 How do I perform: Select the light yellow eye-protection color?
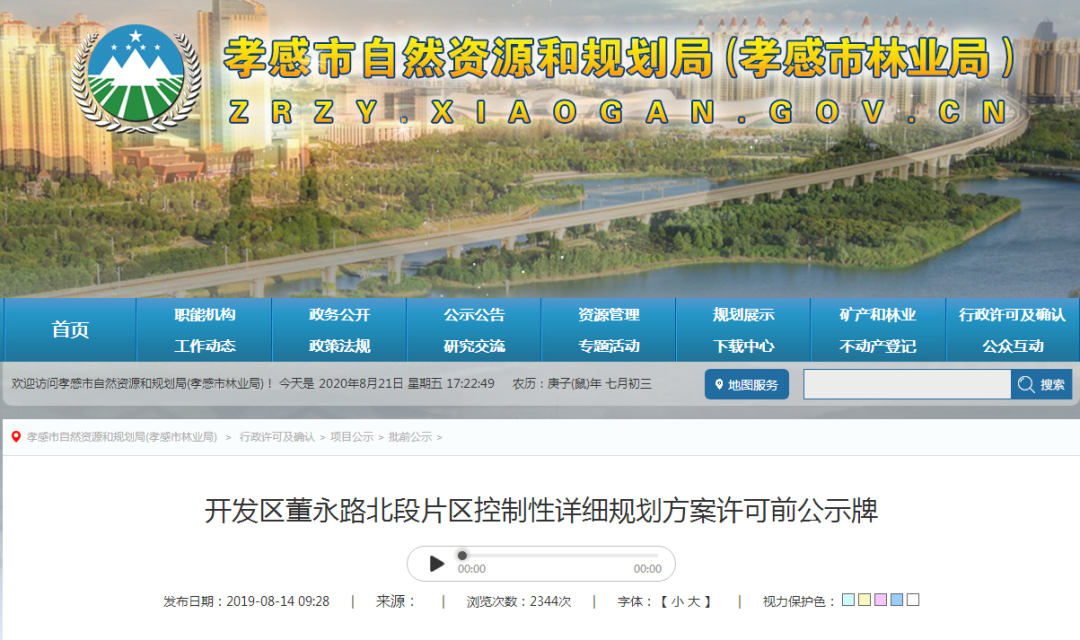click(864, 600)
